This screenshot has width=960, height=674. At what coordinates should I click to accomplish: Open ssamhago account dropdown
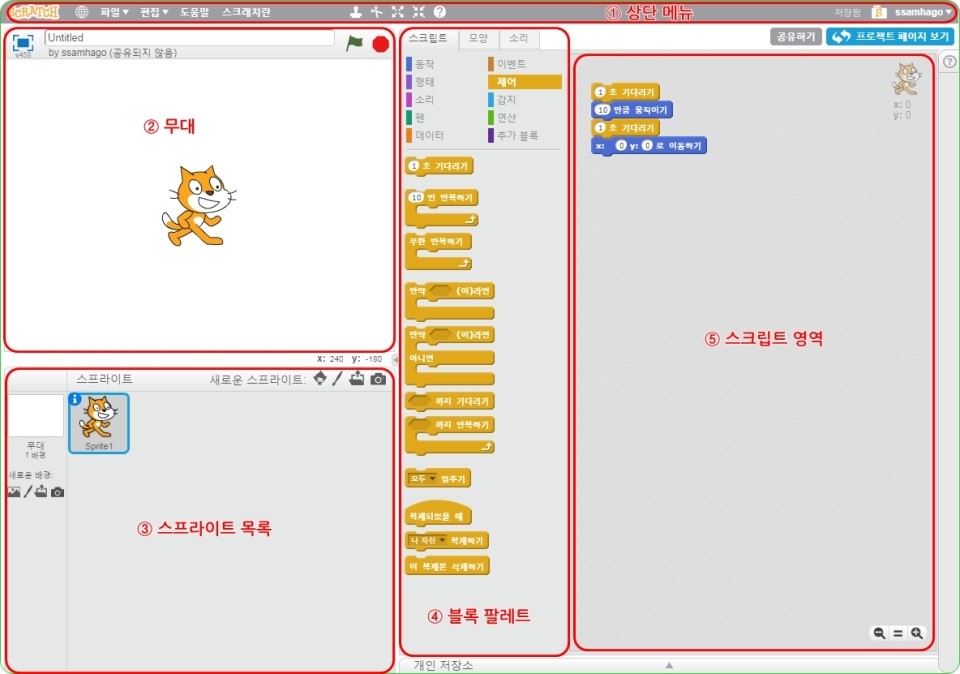tap(923, 12)
